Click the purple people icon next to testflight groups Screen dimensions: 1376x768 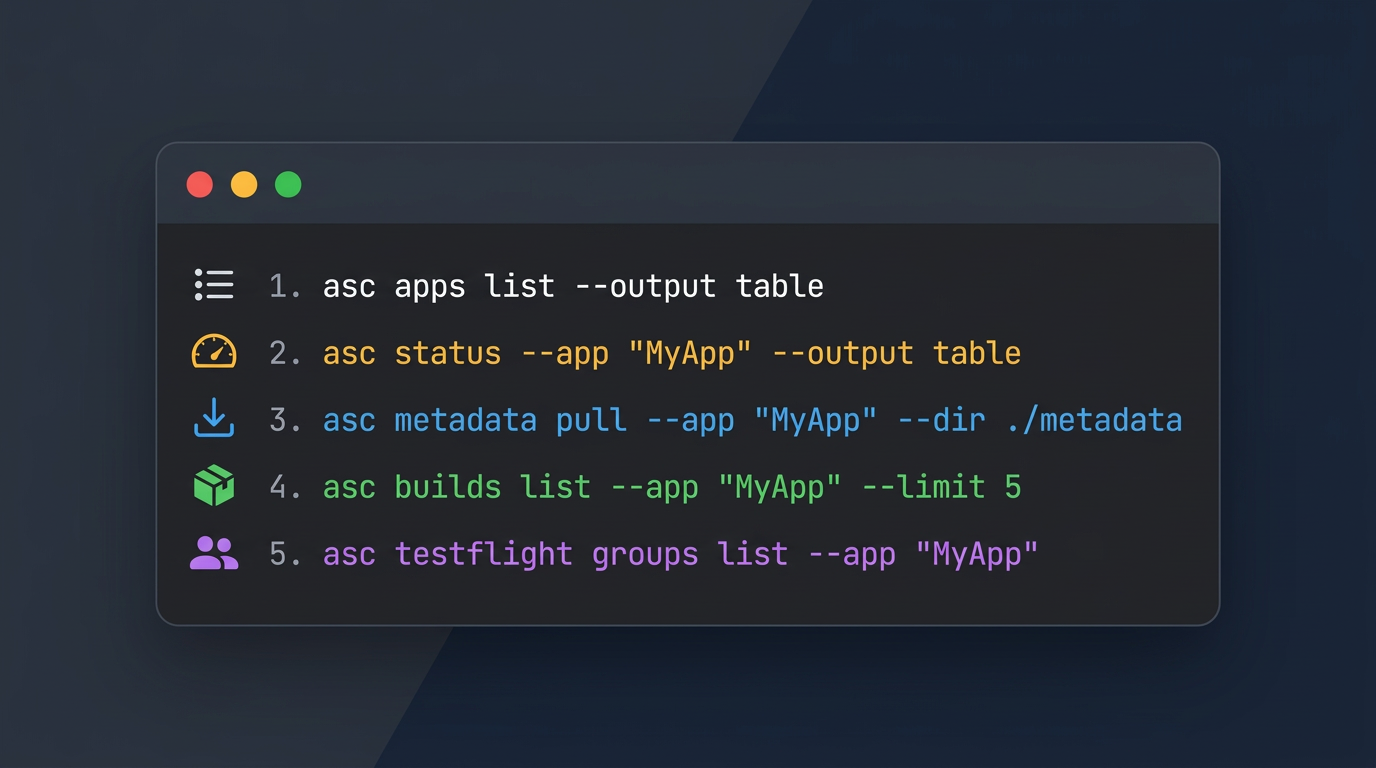213,554
